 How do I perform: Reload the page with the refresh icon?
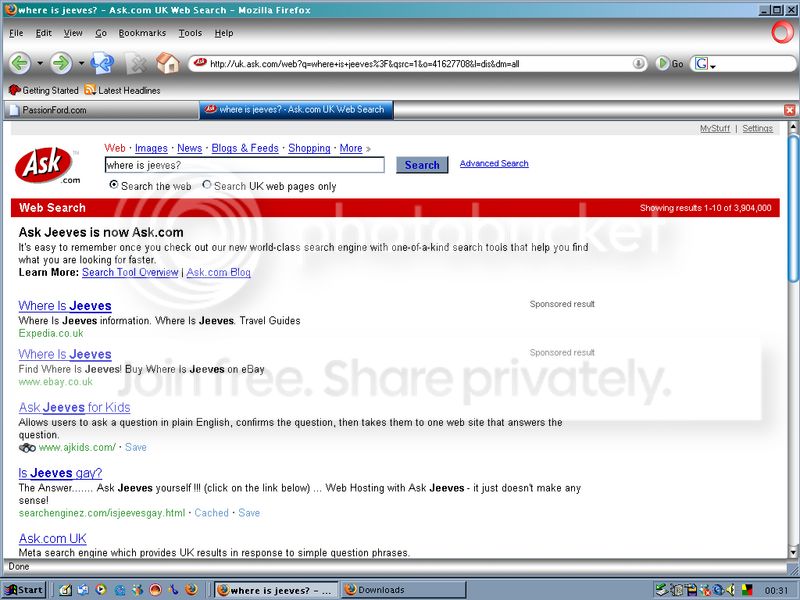[102, 63]
